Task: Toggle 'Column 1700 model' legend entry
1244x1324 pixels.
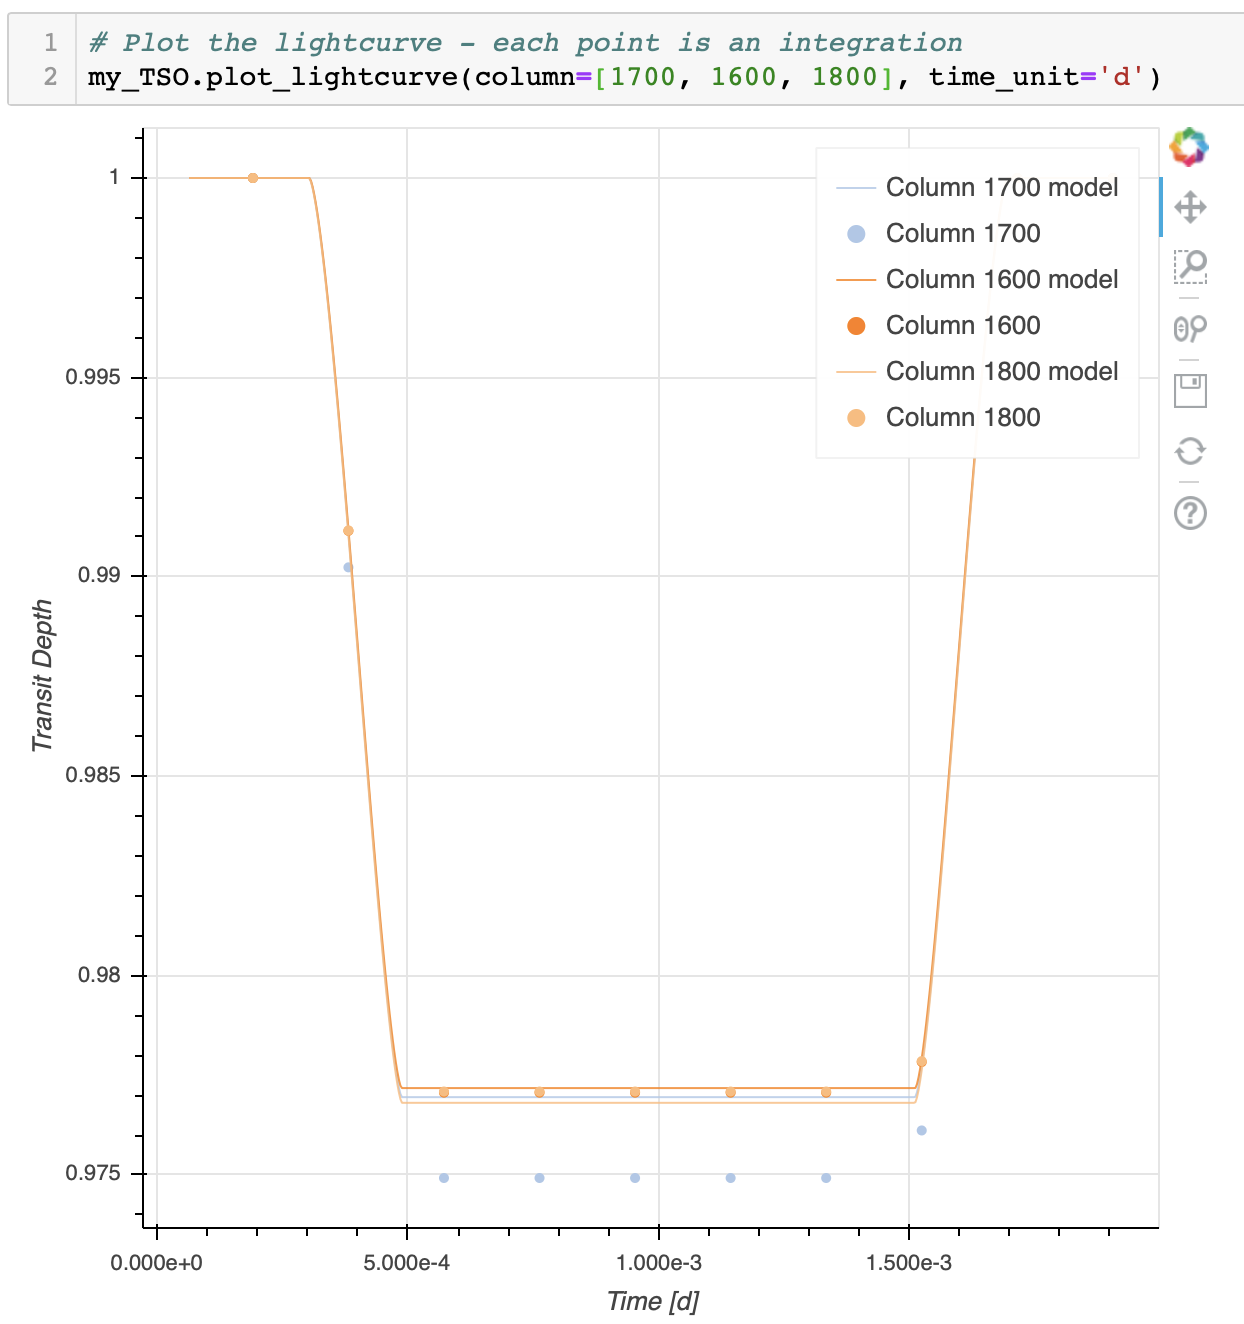Action: click(977, 187)
